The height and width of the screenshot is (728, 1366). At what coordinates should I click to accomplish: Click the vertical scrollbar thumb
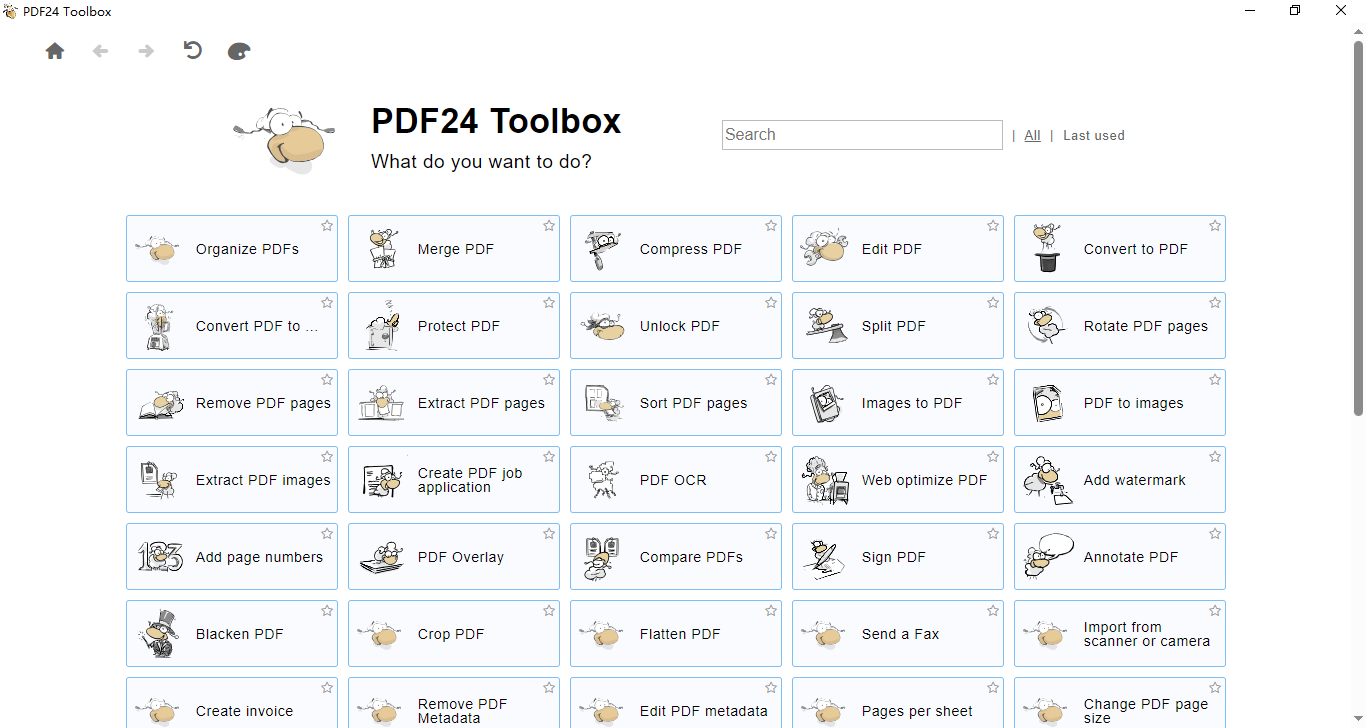1359,228
